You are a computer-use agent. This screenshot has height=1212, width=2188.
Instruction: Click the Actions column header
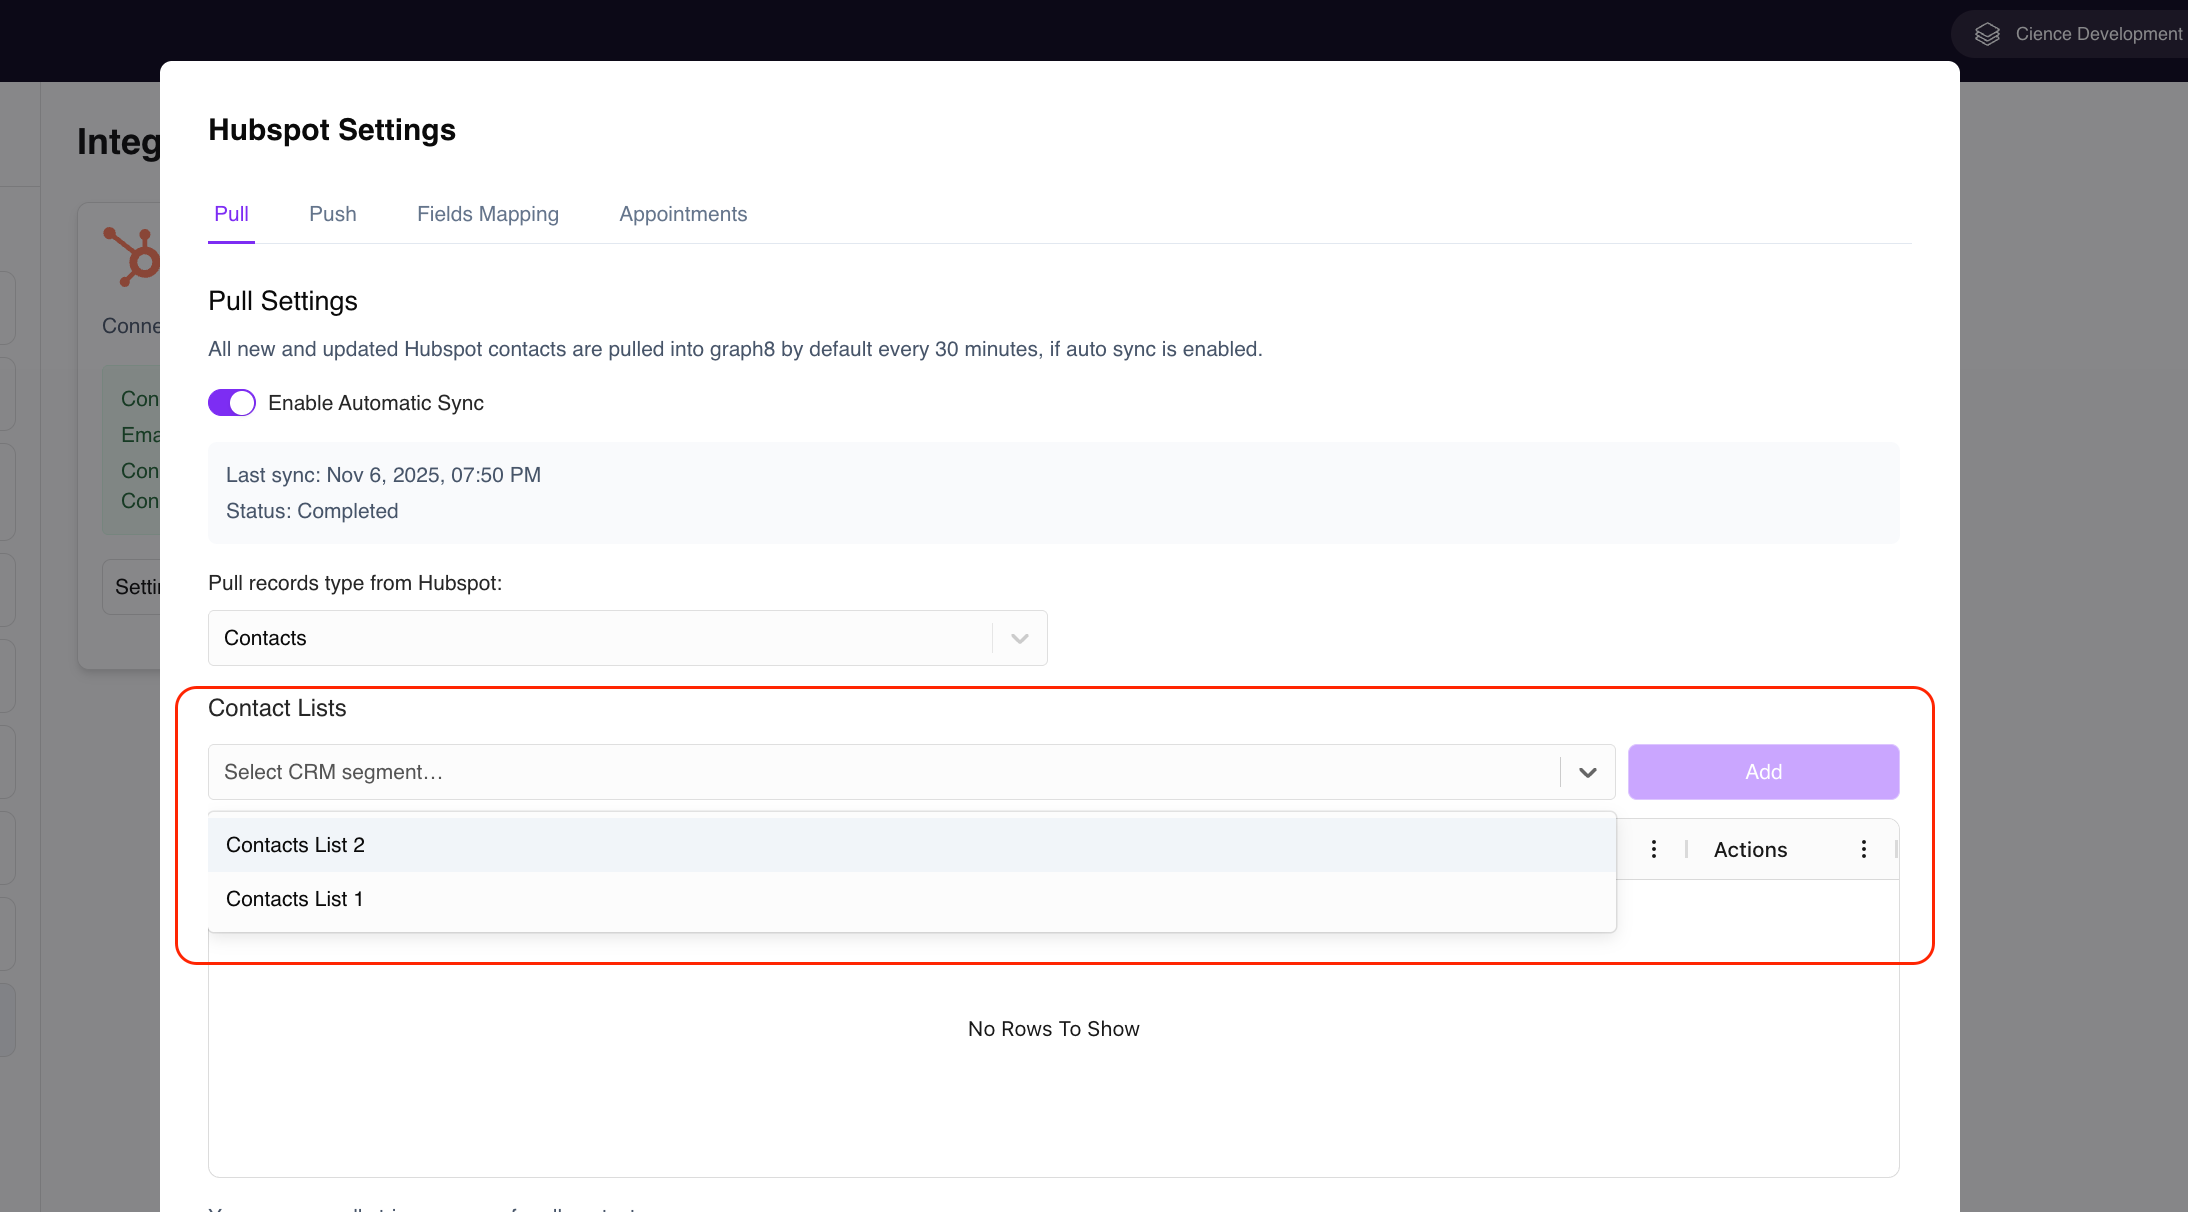1751,850
